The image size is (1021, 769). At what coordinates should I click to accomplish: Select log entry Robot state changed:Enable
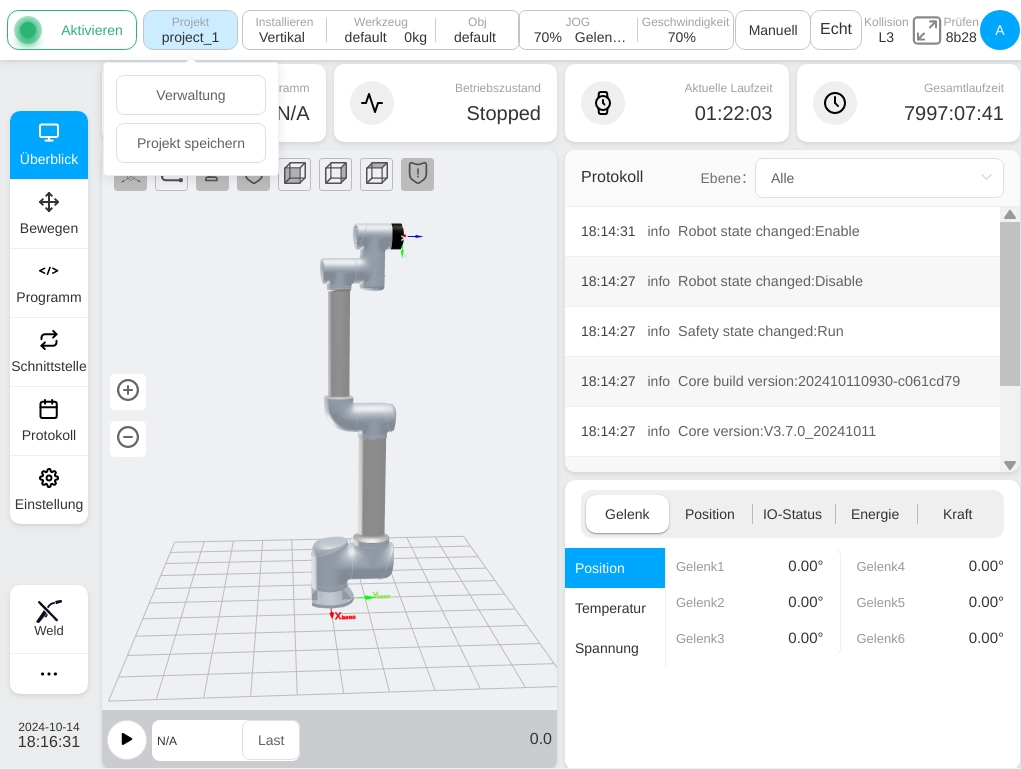click(782, 231)
